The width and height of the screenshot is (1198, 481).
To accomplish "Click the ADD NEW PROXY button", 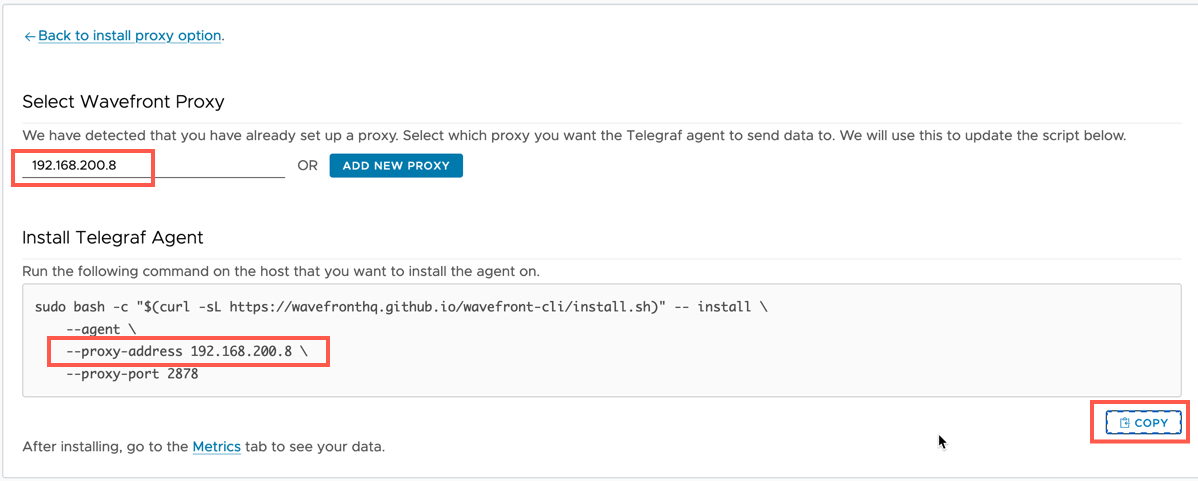I will [396, 166].
